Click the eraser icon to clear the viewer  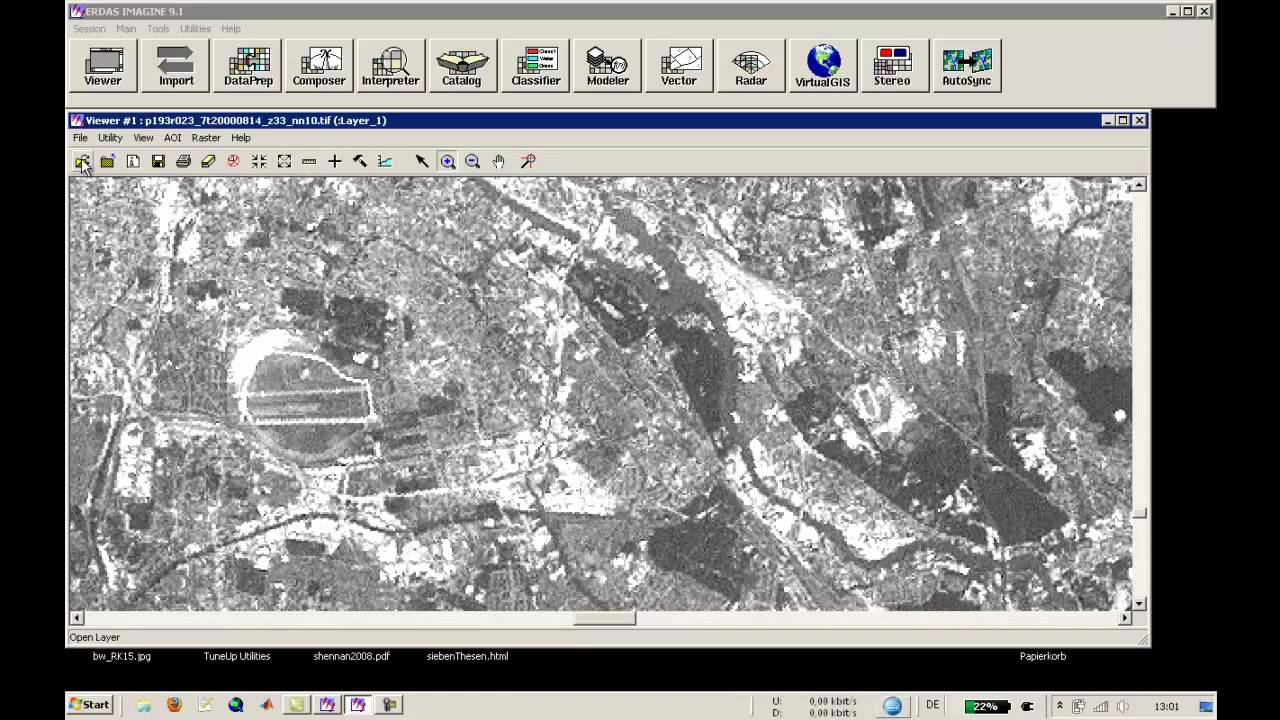pos(208,161)
